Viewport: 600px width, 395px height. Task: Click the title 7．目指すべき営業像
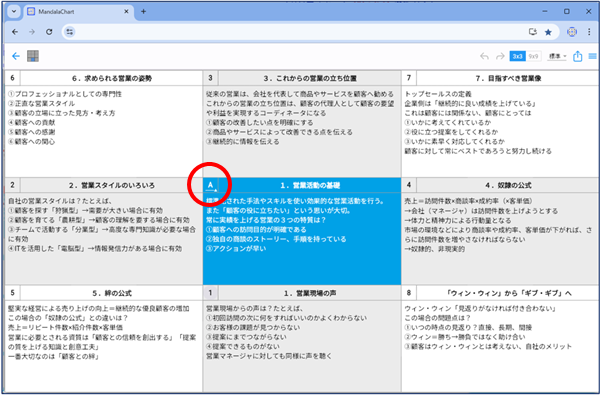[508, 78]
